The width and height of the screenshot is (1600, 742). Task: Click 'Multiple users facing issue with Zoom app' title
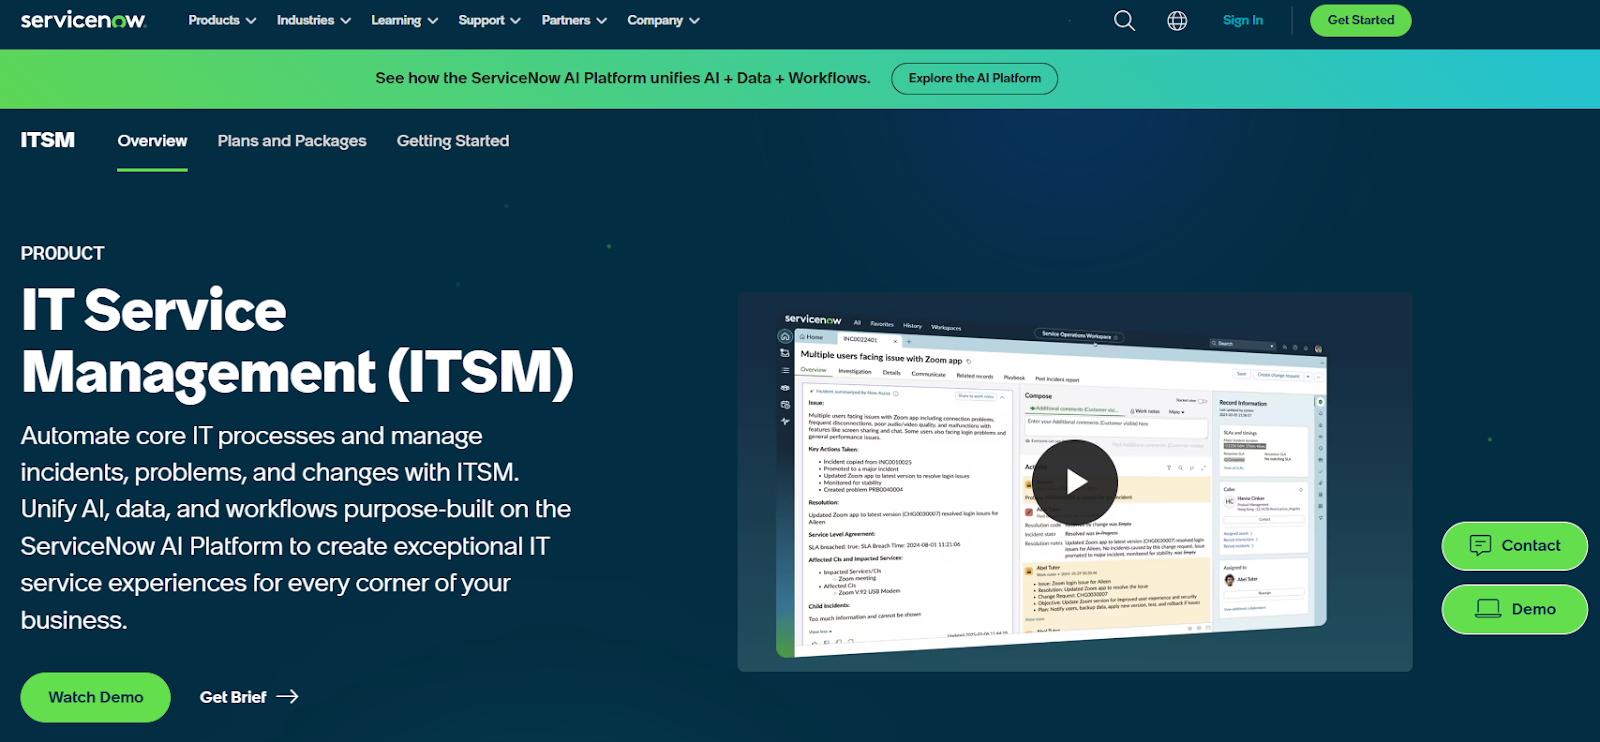click(x=881, y=357)
